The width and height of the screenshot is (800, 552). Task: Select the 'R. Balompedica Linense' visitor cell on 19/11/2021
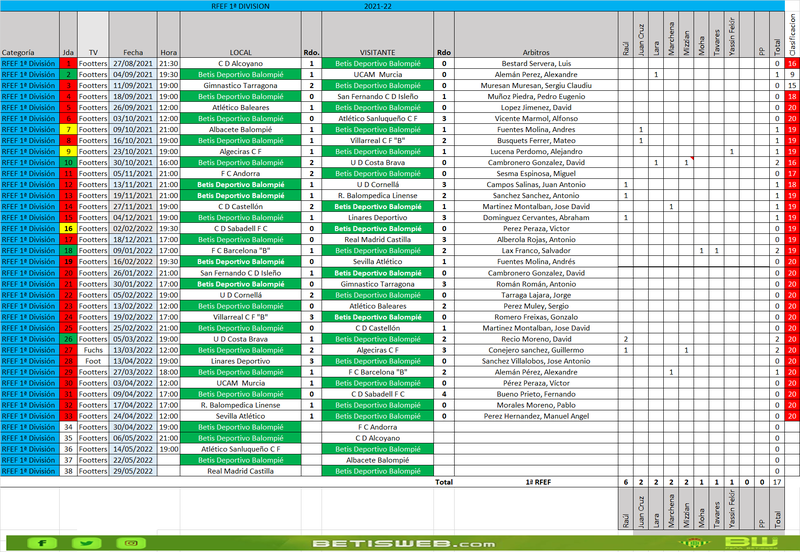(378, 195)
